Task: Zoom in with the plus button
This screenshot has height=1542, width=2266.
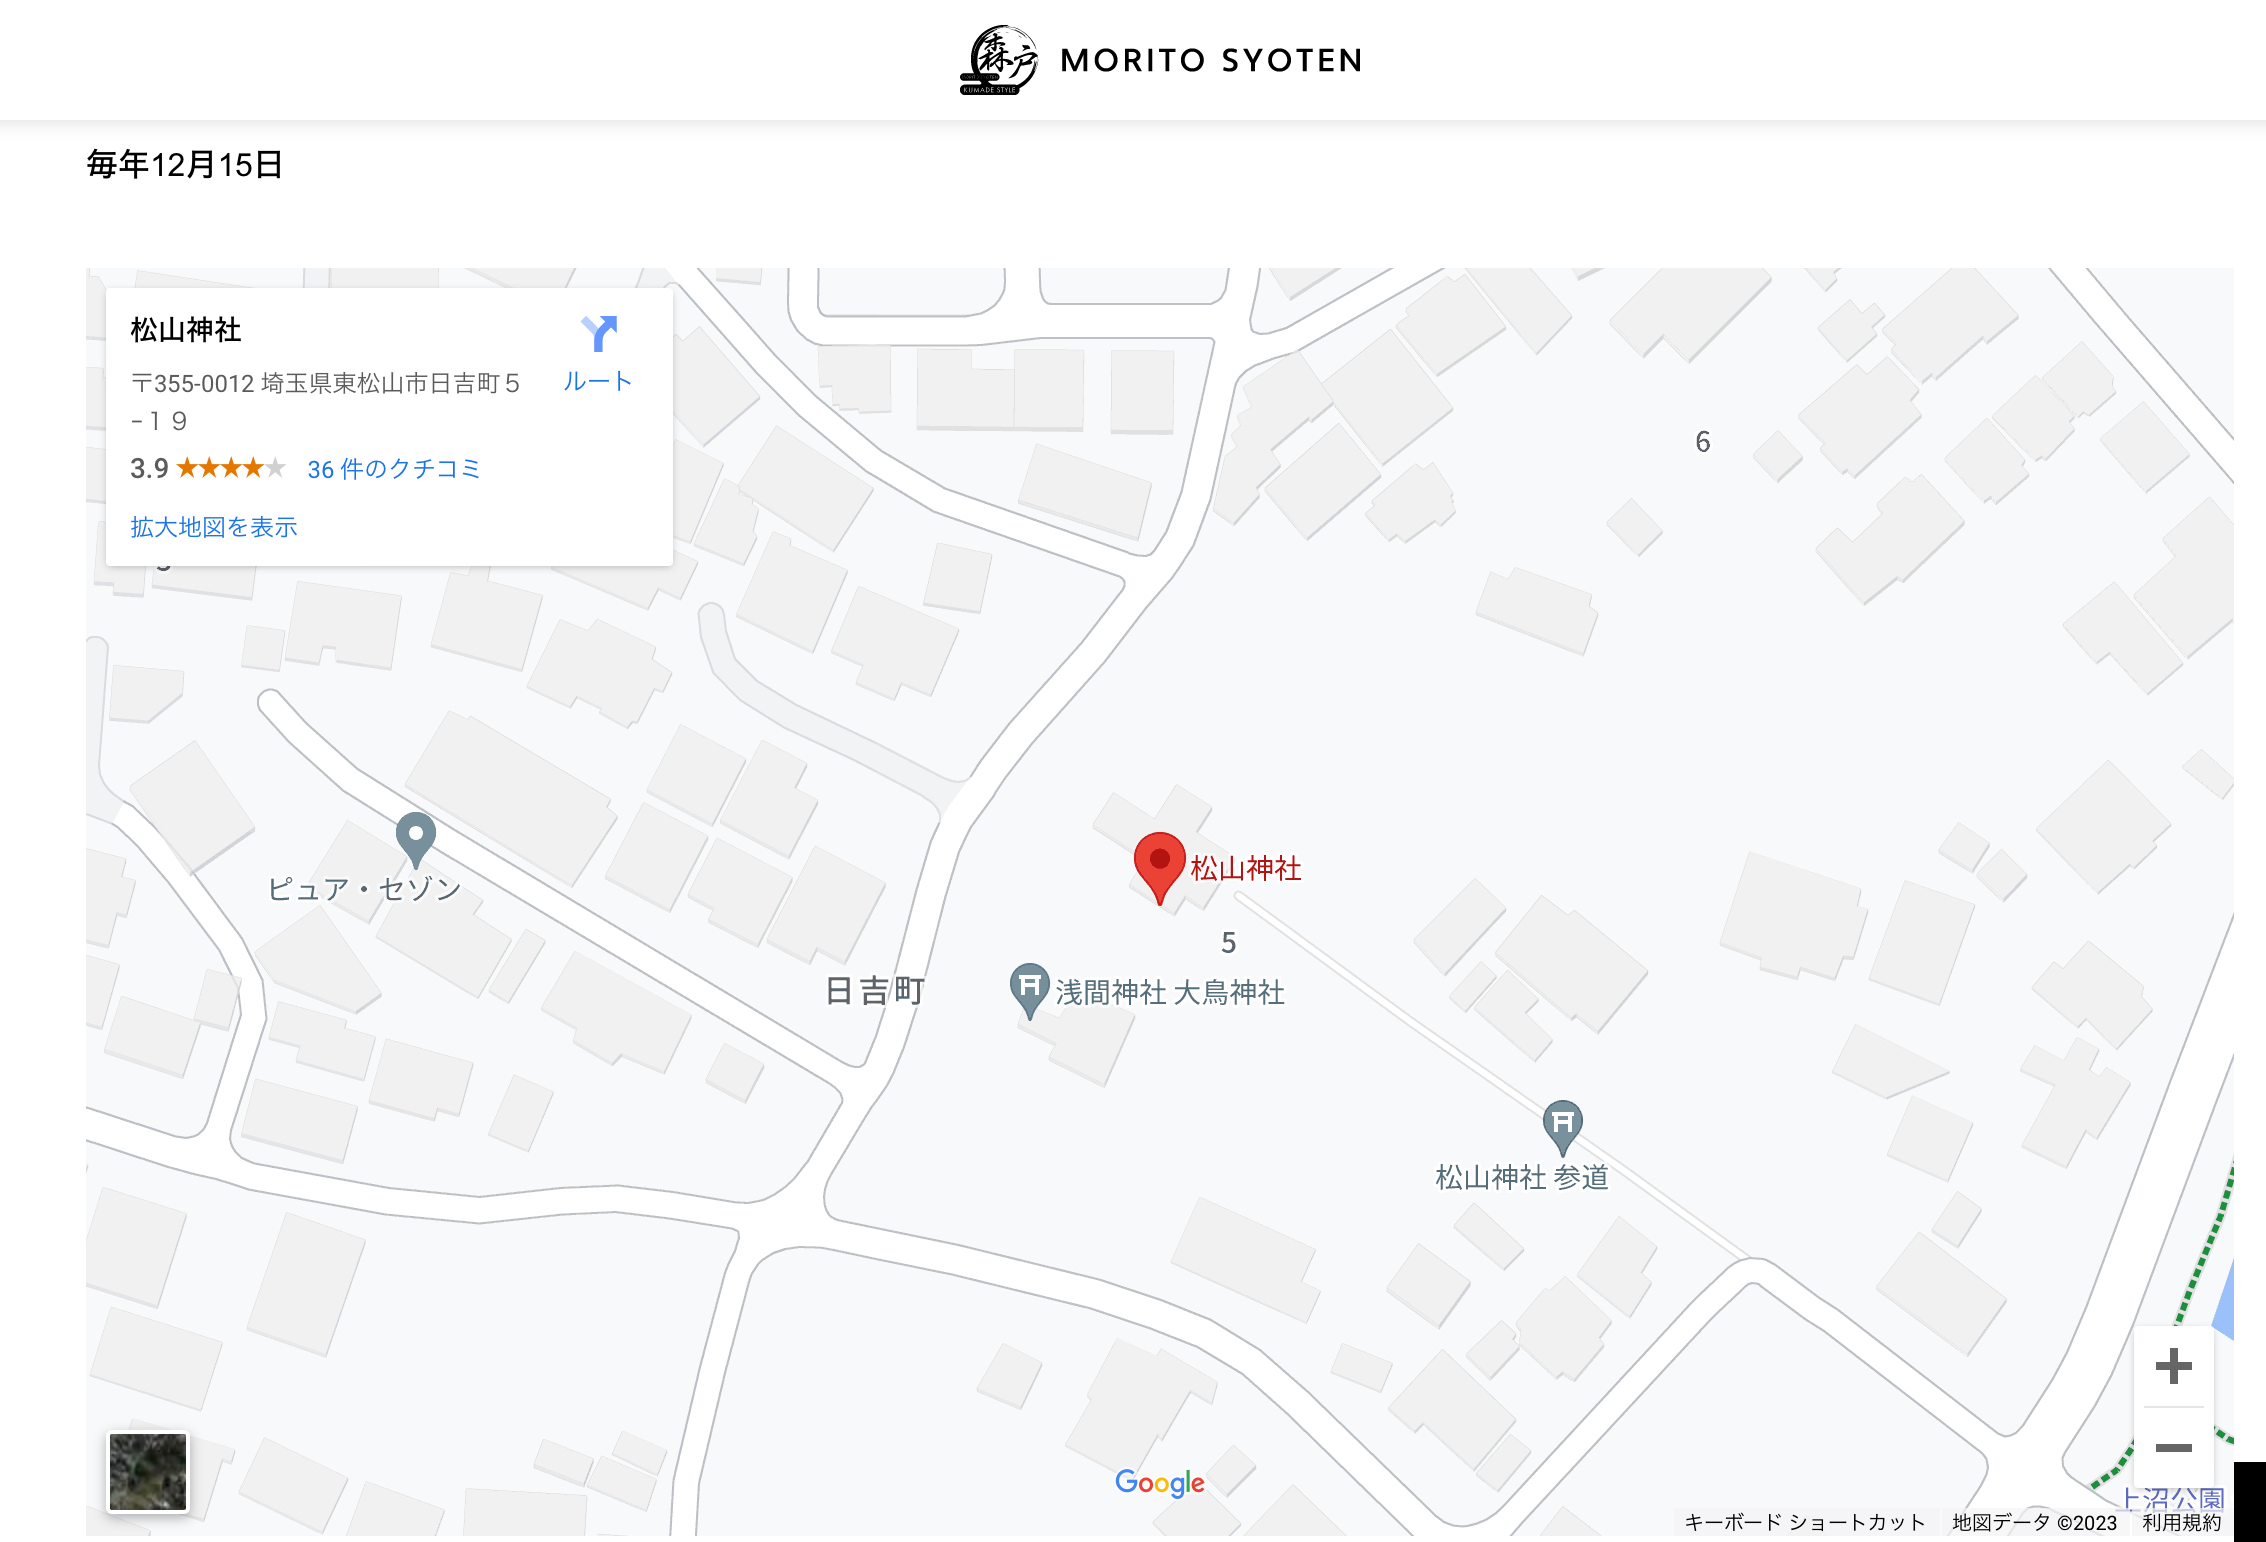Action: coord(2173,1366)
